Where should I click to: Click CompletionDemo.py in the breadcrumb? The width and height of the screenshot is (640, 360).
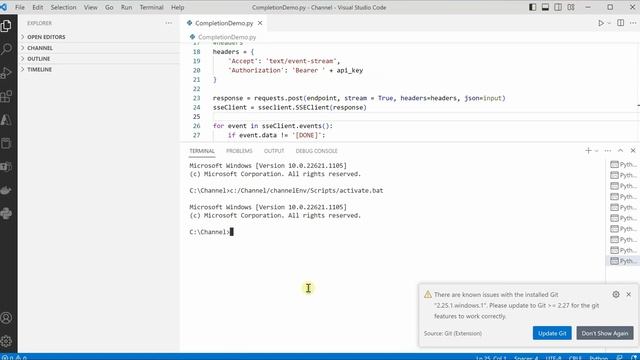pyautogui.click(x=227, y=37)
